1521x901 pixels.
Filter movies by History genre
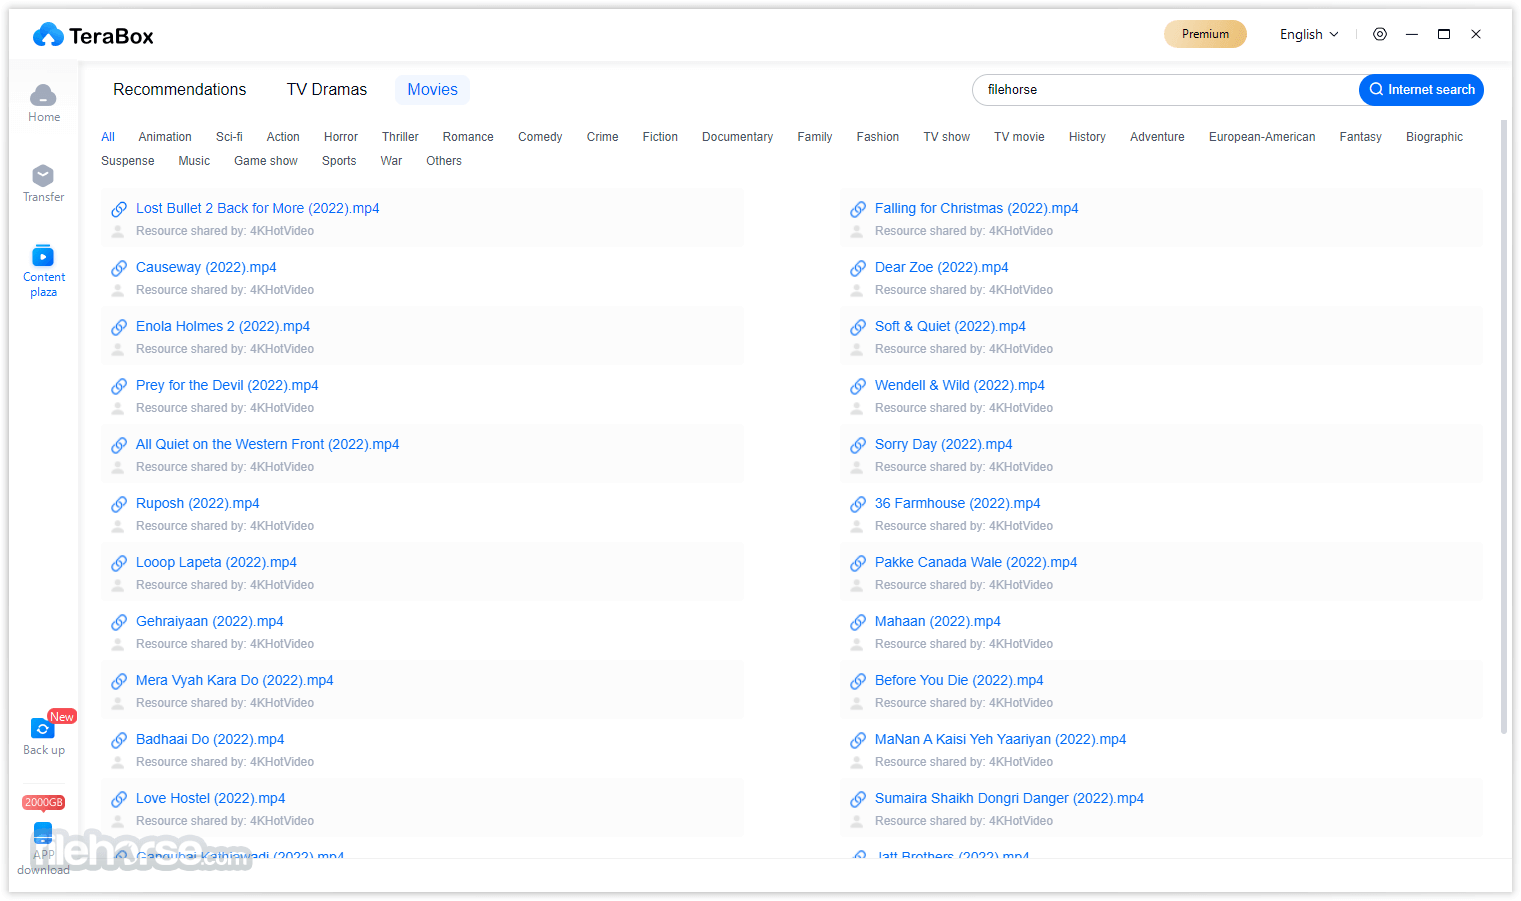(x=1087, y=137)
